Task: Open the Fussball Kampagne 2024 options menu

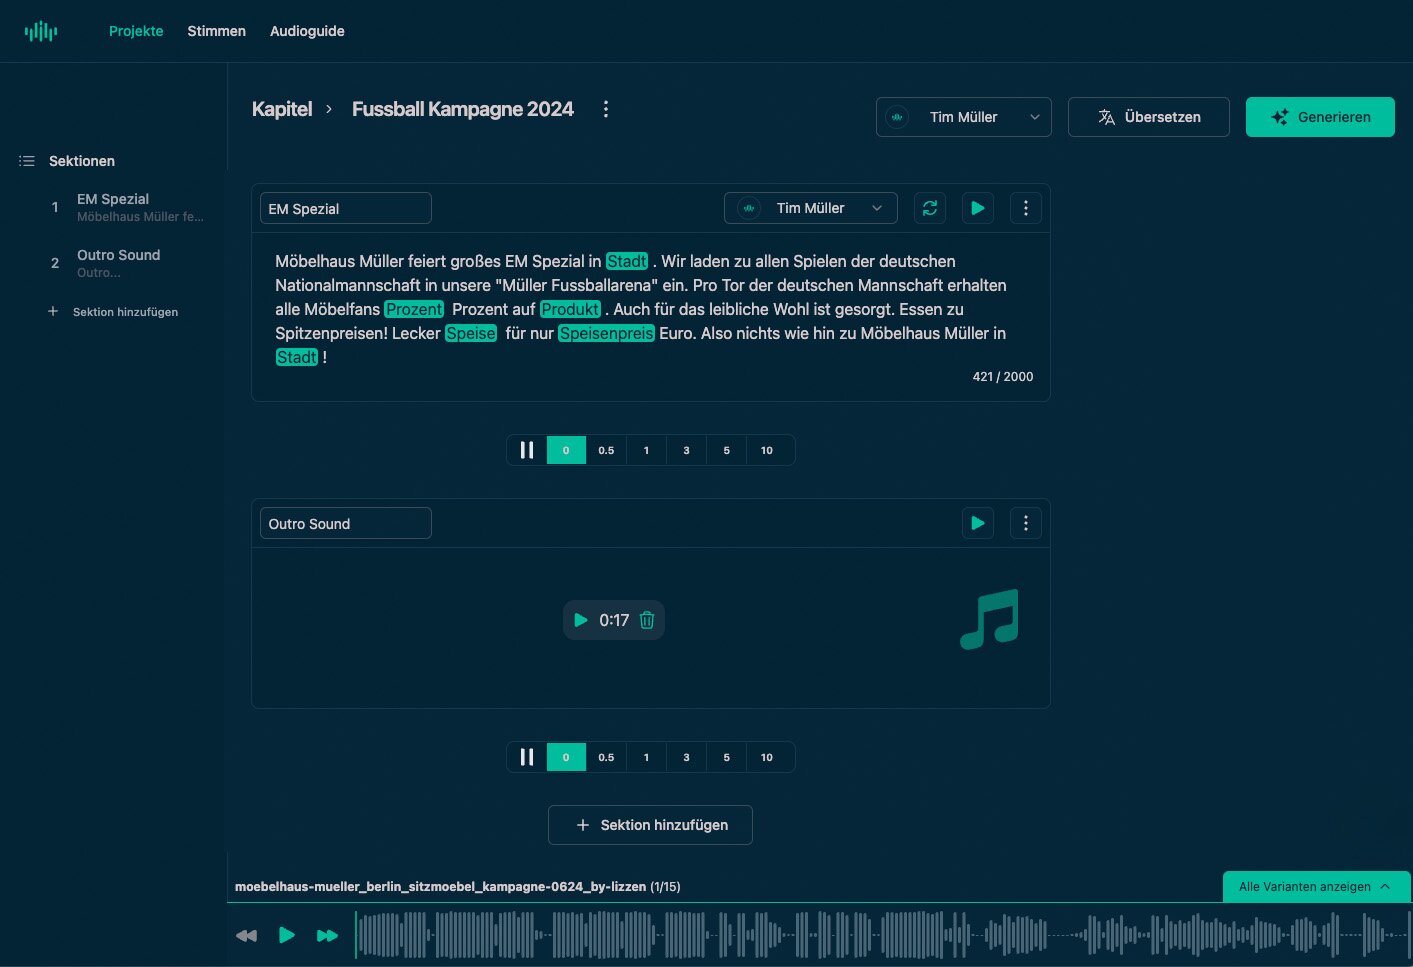Action: [605, 109]
